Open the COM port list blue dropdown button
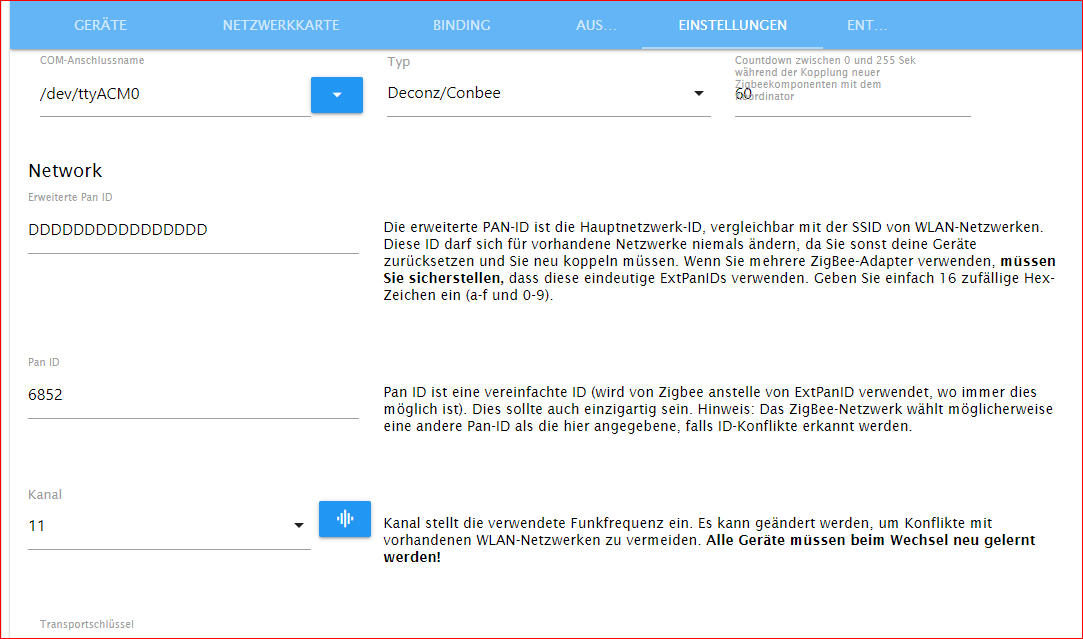This screenshot has height=639, width=1083. [x=336, y=95]
